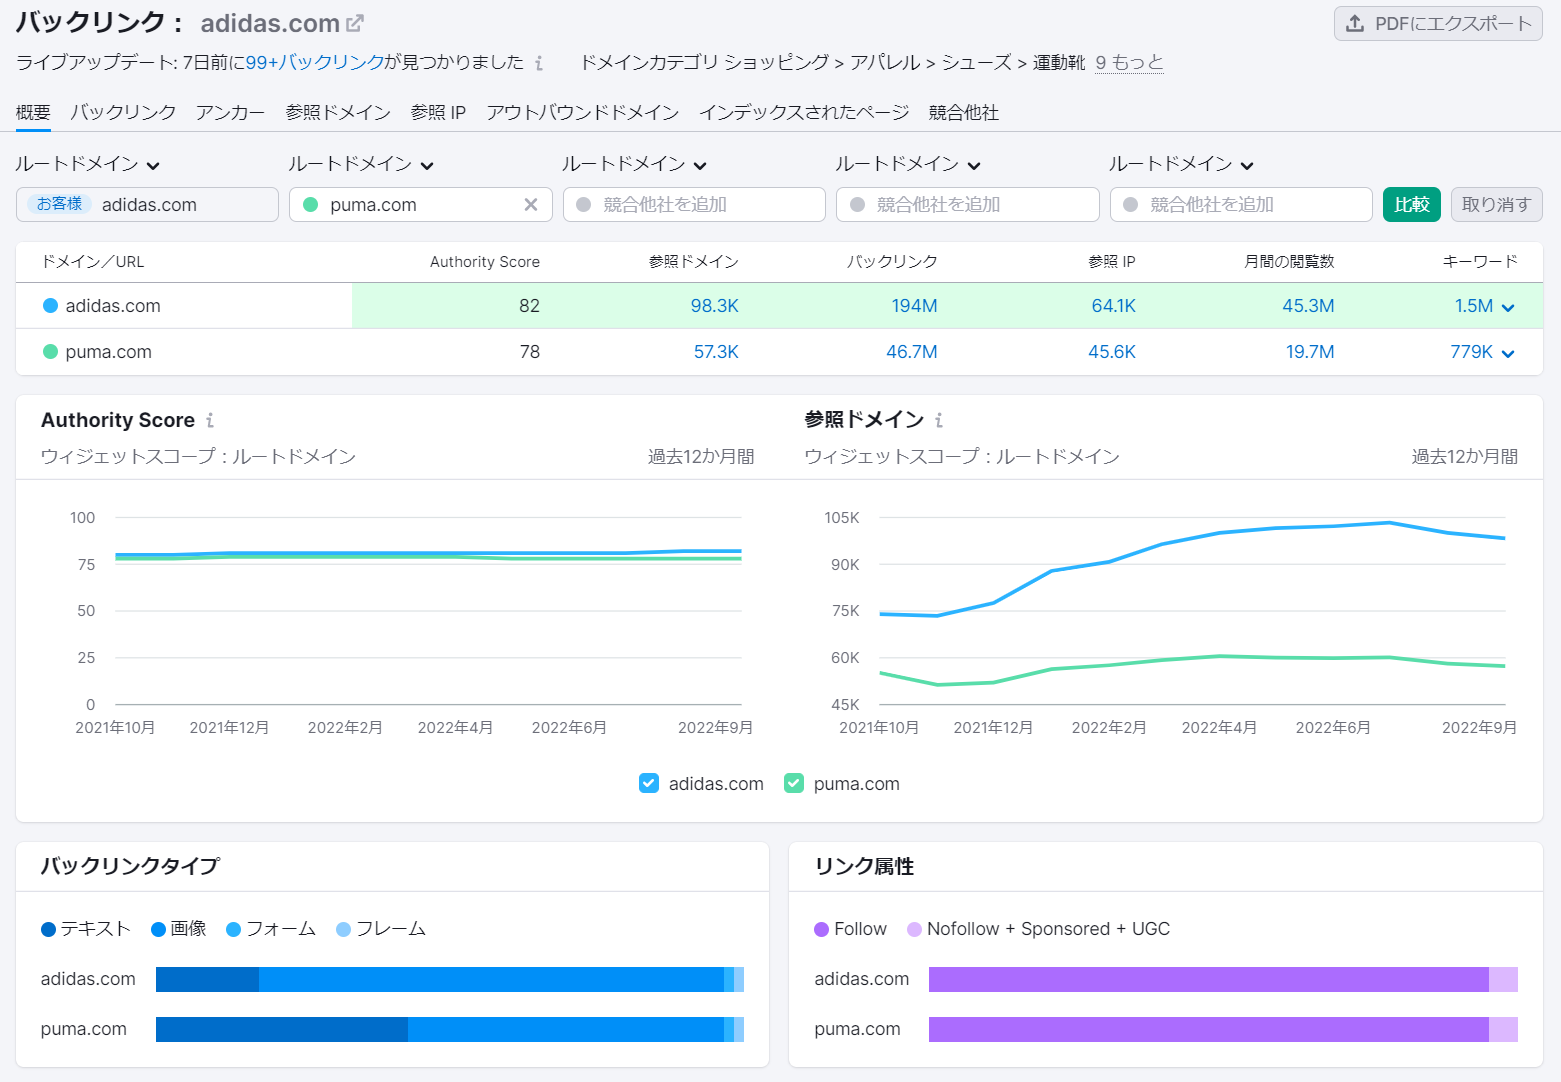Viewport: 1561px width, 1082px height.
Task: Switch to the 参照 IP tab
Action: pyautogui.click(x=438, y=112)
